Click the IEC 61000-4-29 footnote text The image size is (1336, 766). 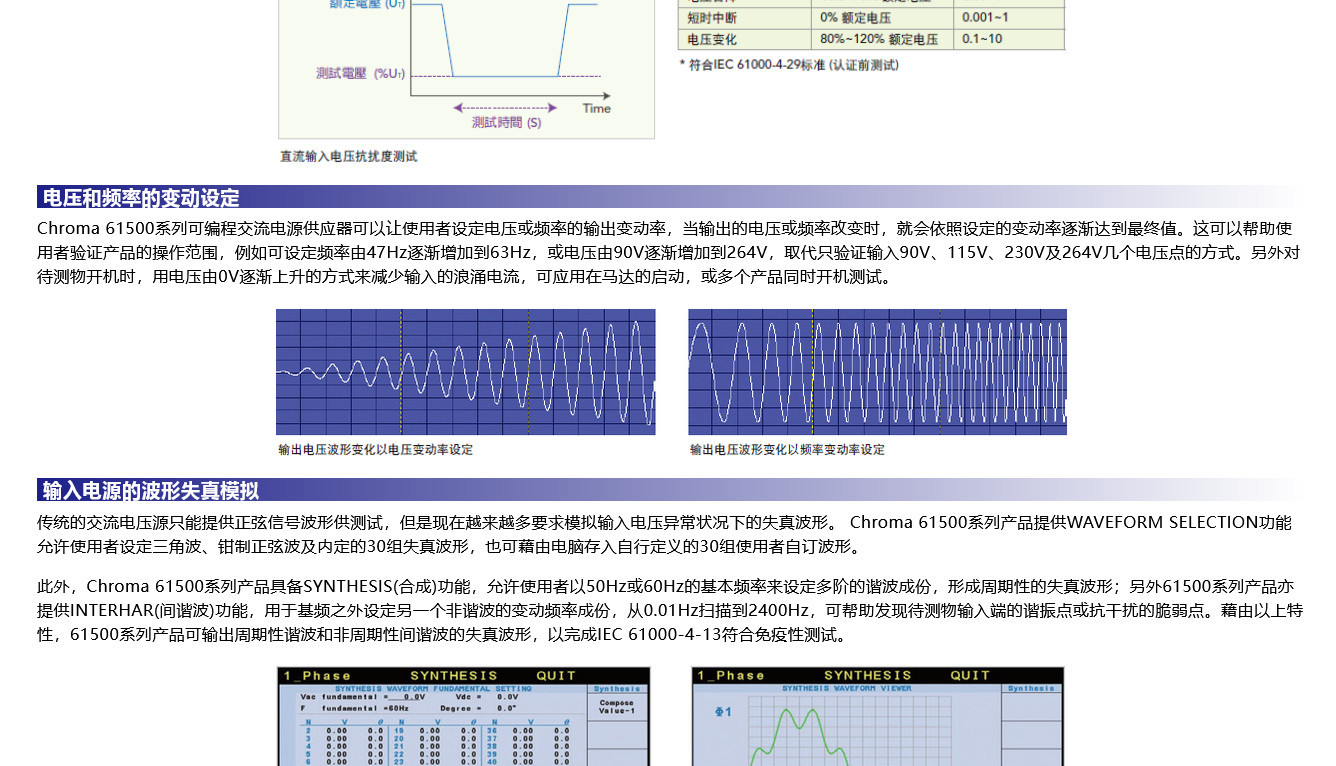coord(788,65)
